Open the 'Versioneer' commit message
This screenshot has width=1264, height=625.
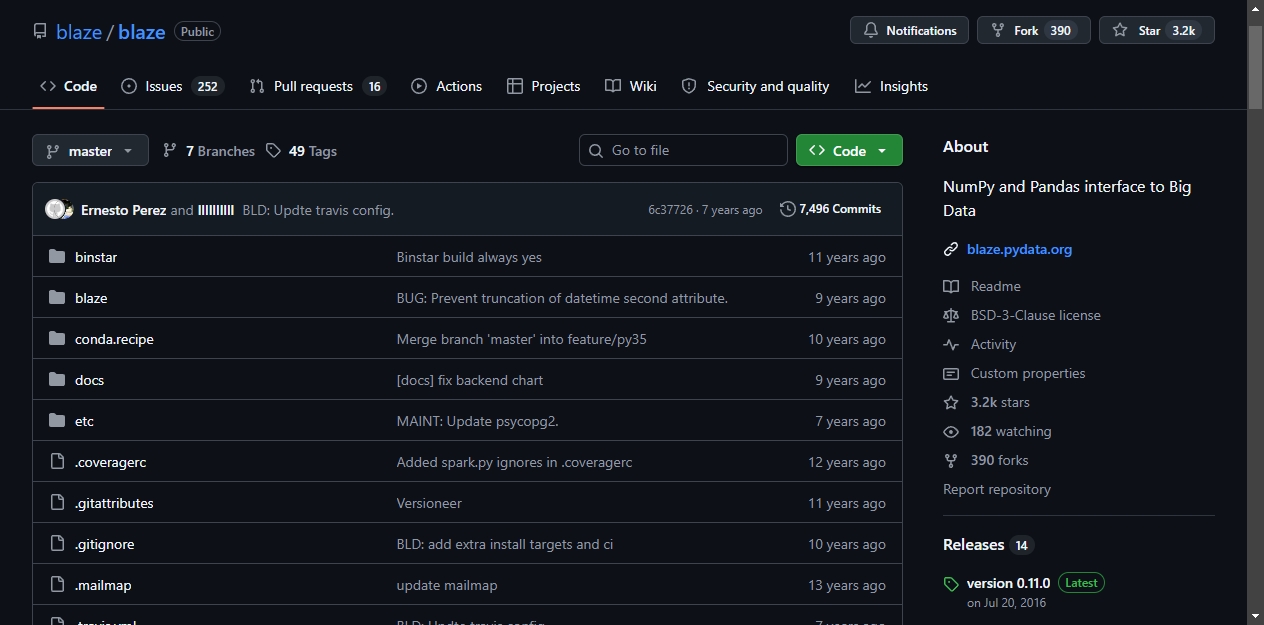(429, 503)
